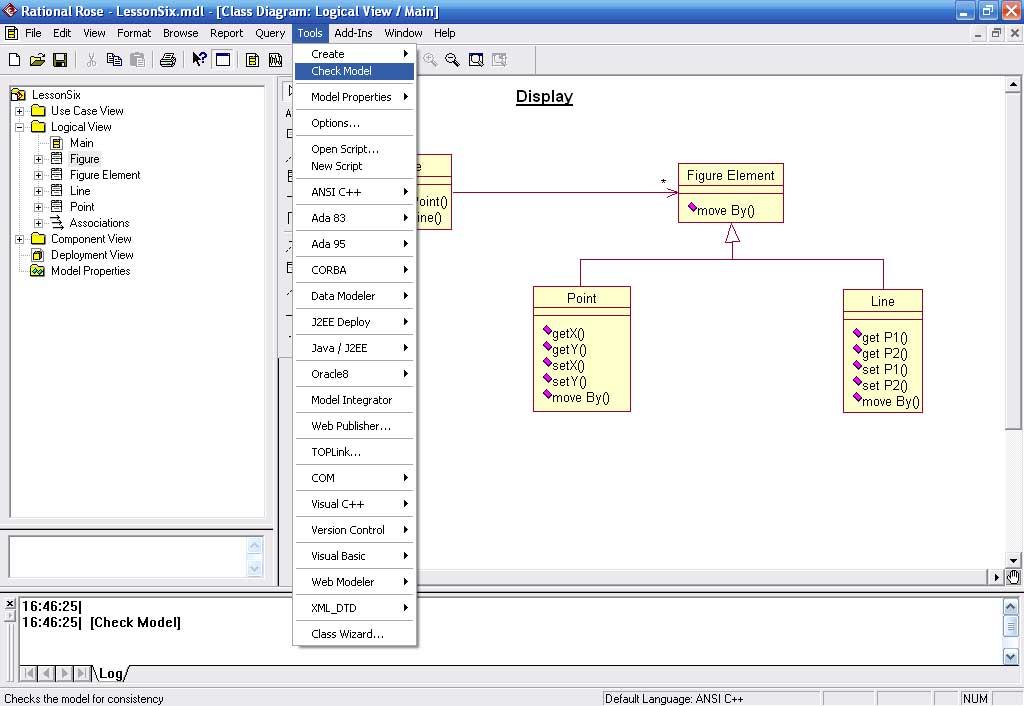Toggle the View Documentation window icon

coord(223,60)
